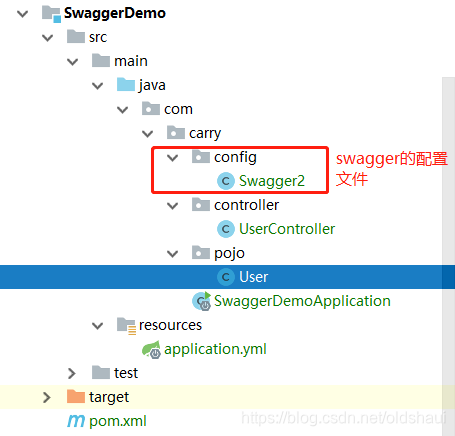
Task: Click the resources folder icon
Action: tap(126, 325)
